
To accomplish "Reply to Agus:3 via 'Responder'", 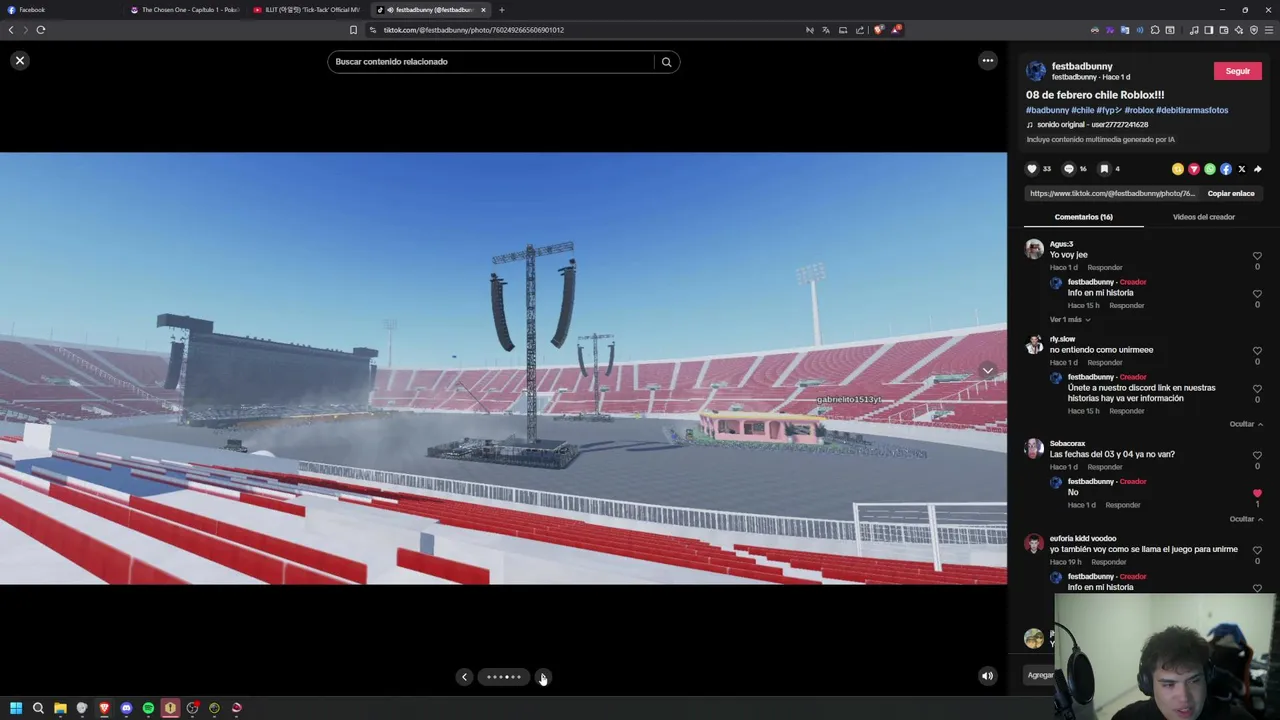I will pyautogui.click(x=1105, y=268).
